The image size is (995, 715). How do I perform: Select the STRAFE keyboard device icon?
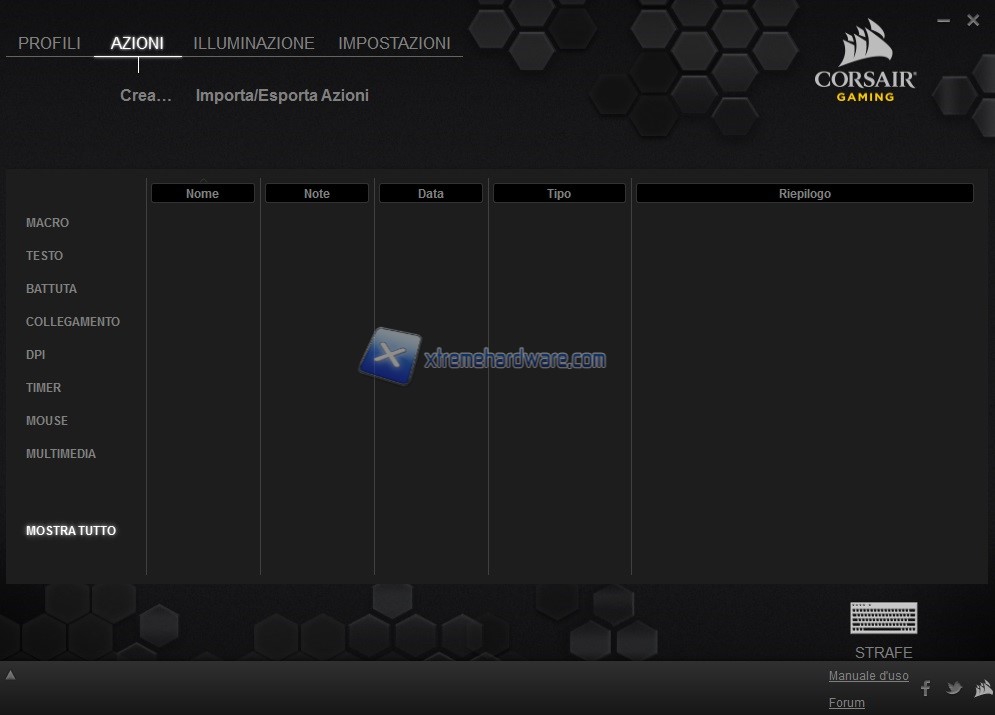pos(883,618)
